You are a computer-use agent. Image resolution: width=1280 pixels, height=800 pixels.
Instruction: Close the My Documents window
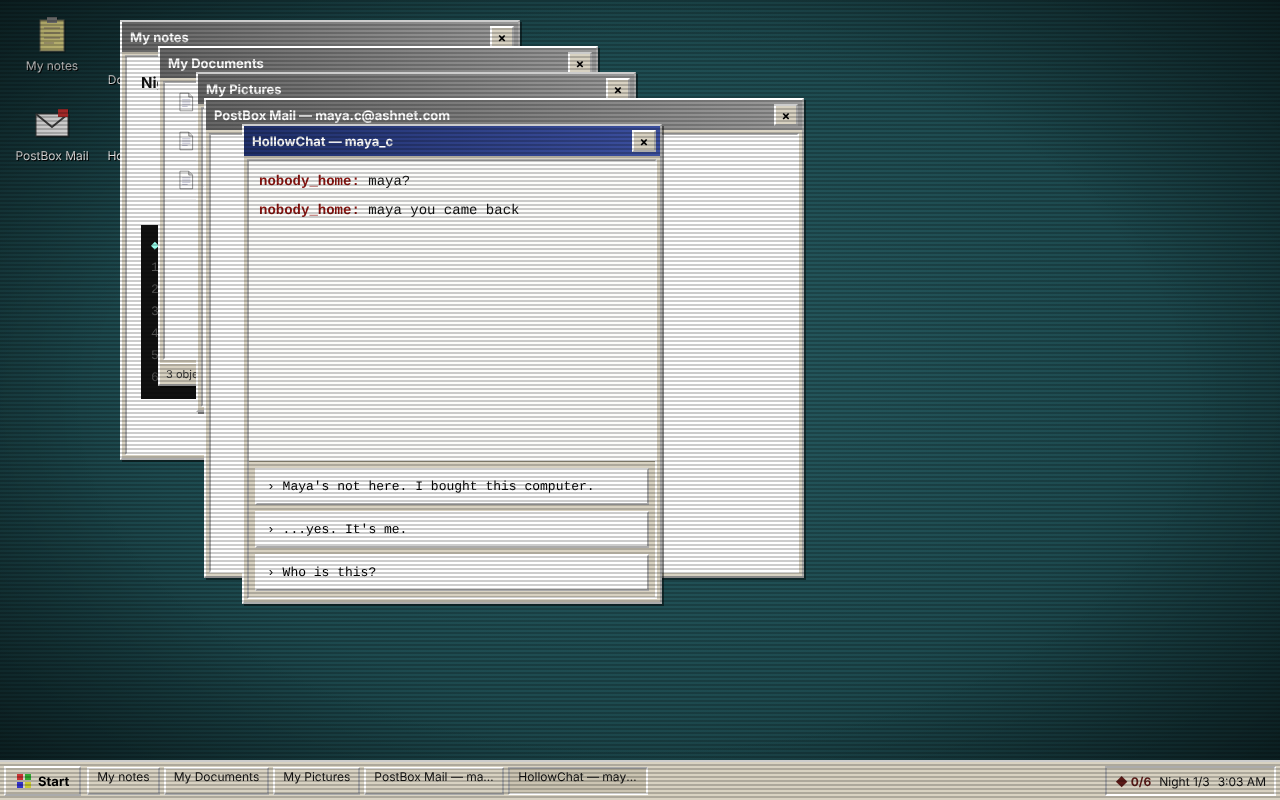pyautogui.click(x=580, y=64)
